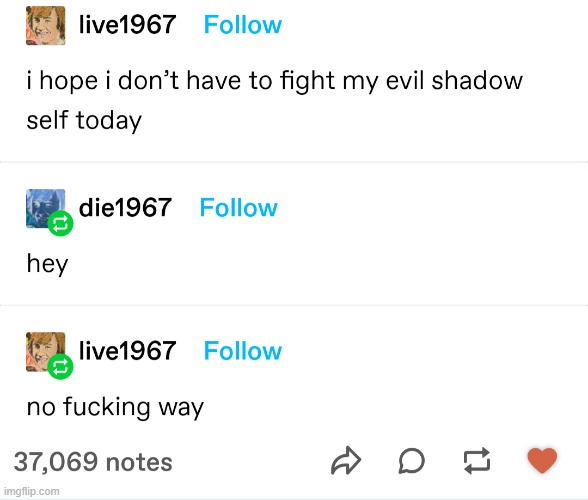Click green reblog badge on lower live1967 avatar
Screen dimensions: 588x500
tap(60, 366)
